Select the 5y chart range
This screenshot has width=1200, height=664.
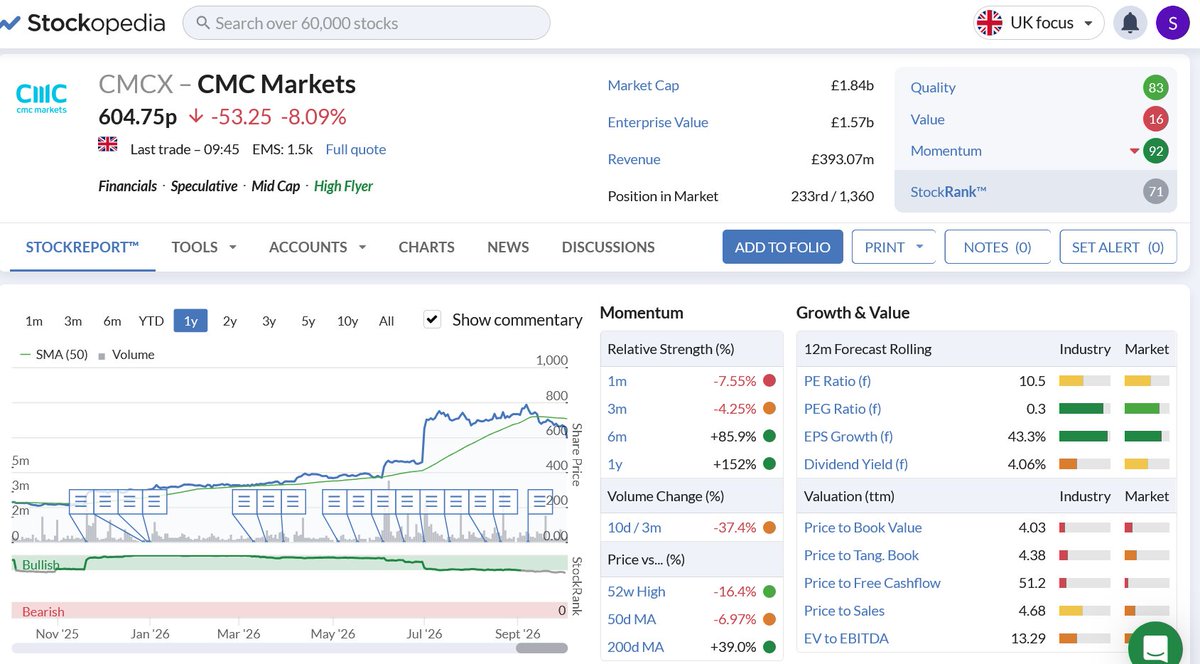(x=308, y=321)
